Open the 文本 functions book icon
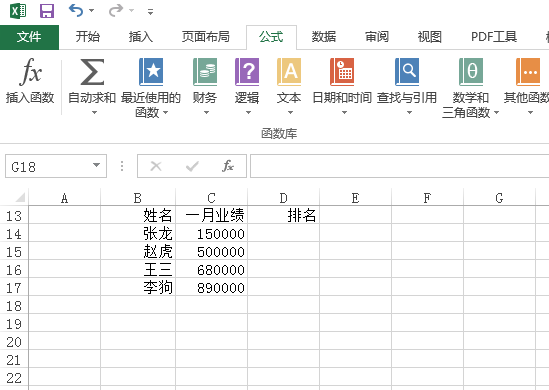Viewport: 549px width, 390px height. coord(289,72)
